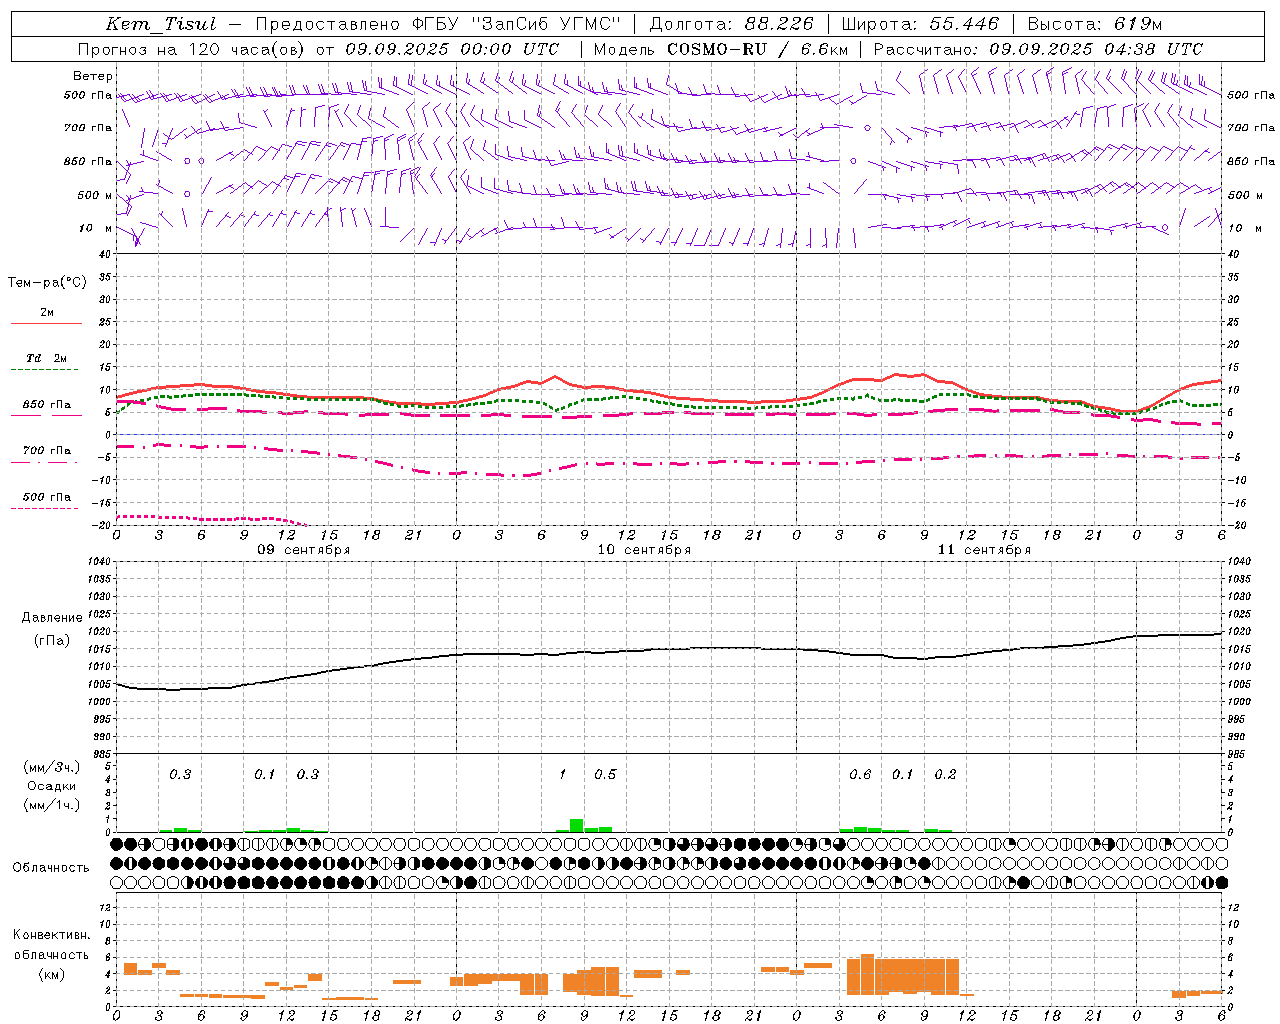Image resolution: width=1280 pixels, height=1024 pixels.
Task: Click the '10 сентября' date label
Action: (644, 550)
